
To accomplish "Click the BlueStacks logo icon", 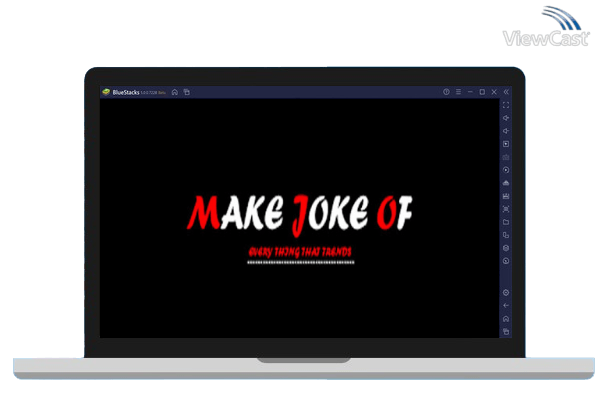I will (x=106, y=92).
